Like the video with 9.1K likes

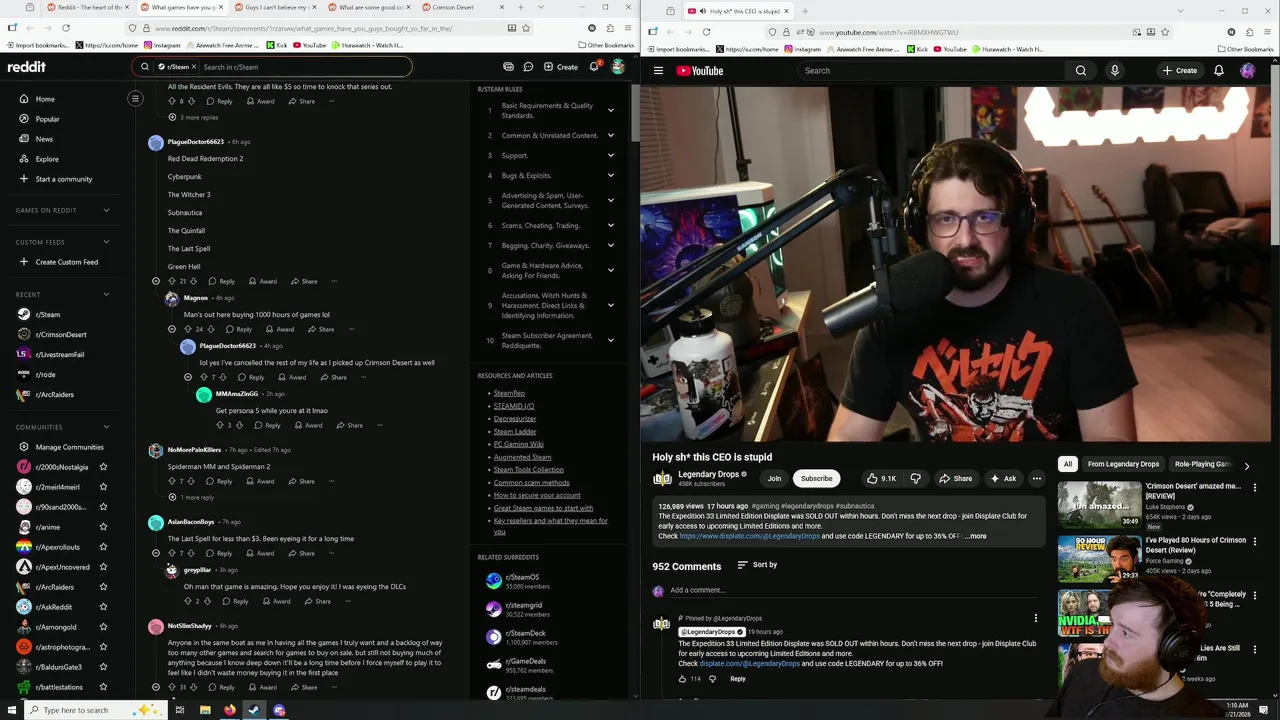pos(880,478)
